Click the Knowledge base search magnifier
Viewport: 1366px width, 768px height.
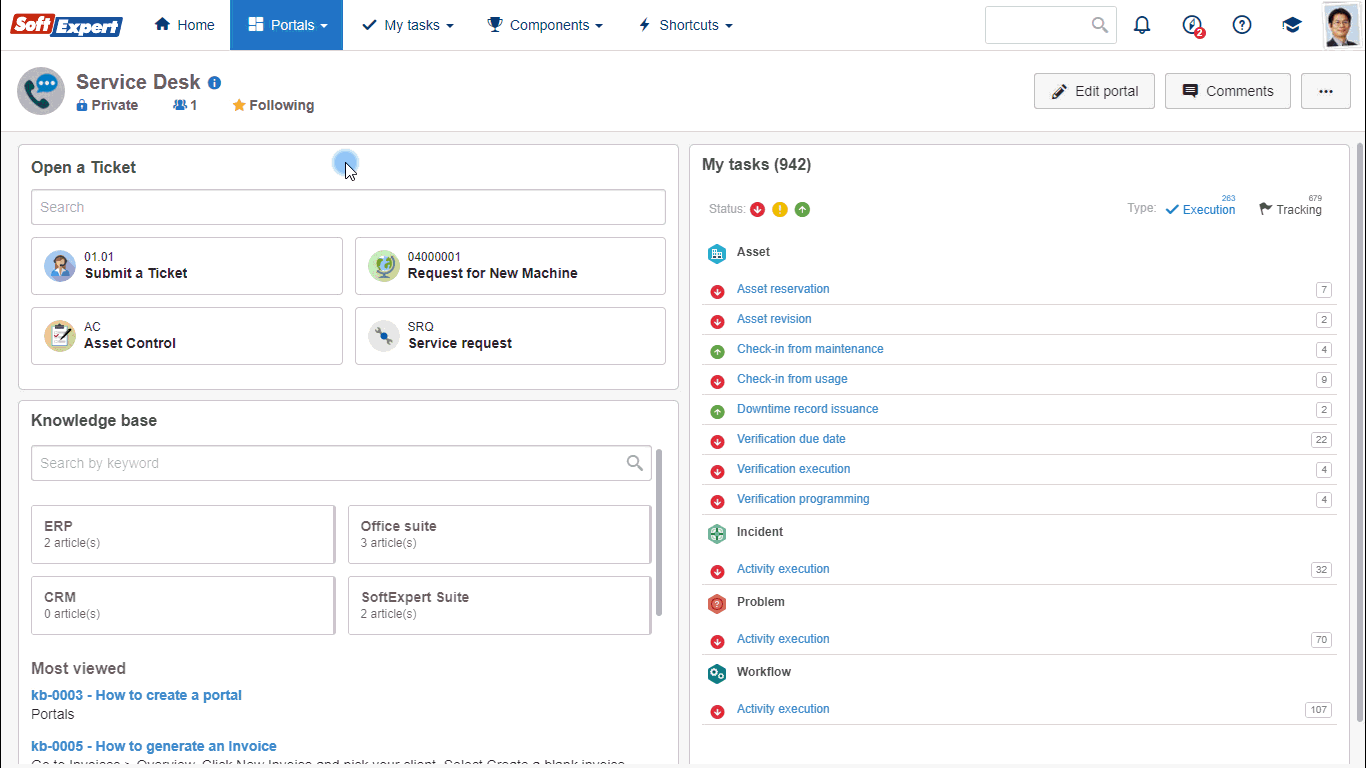[x=635, y=463]
